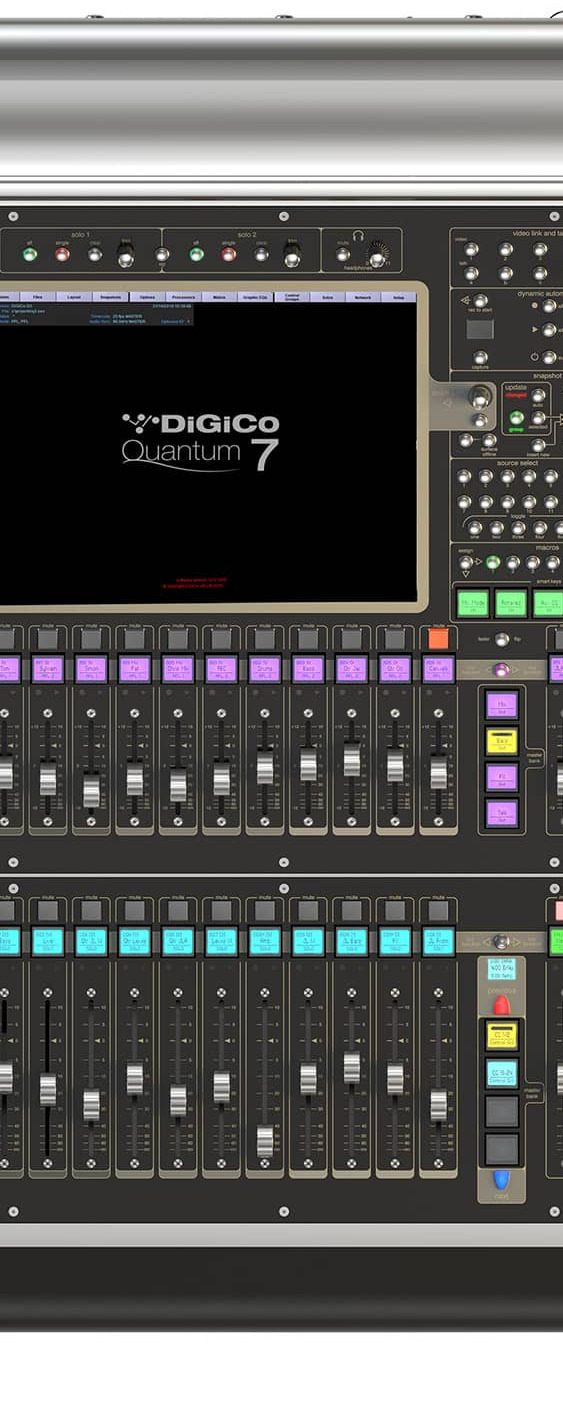Screen dimensions: 563x1428
Task: Hit the 'clear' button in solo 1
Action: tap(95, 254)
